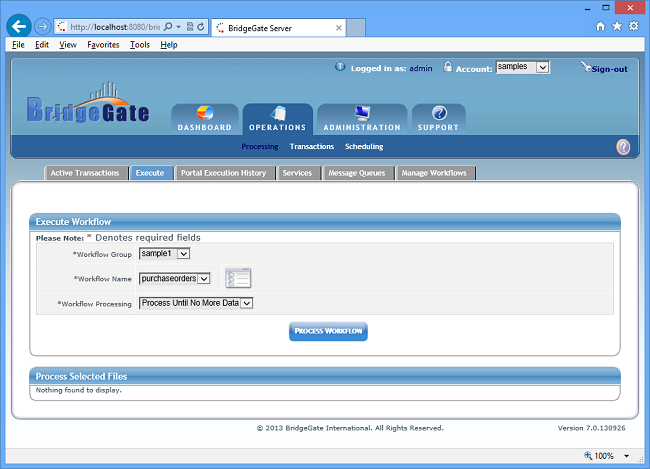Click the address bar URL field
Viewport: 650px width, 469px height.
coord(115,27)
